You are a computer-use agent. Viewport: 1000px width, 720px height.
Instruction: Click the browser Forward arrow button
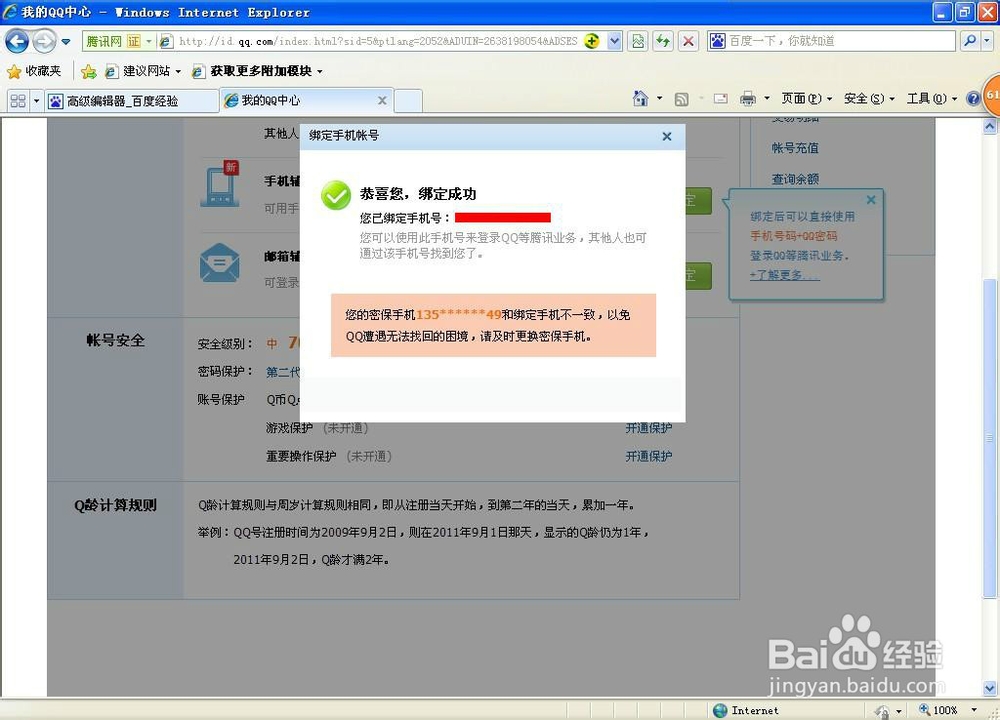[44, 41]
